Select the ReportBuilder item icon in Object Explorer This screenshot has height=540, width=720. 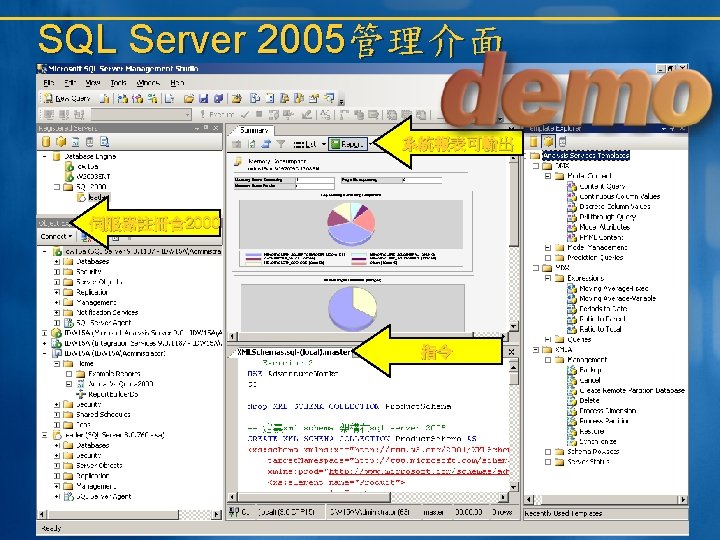coord(81,394)
